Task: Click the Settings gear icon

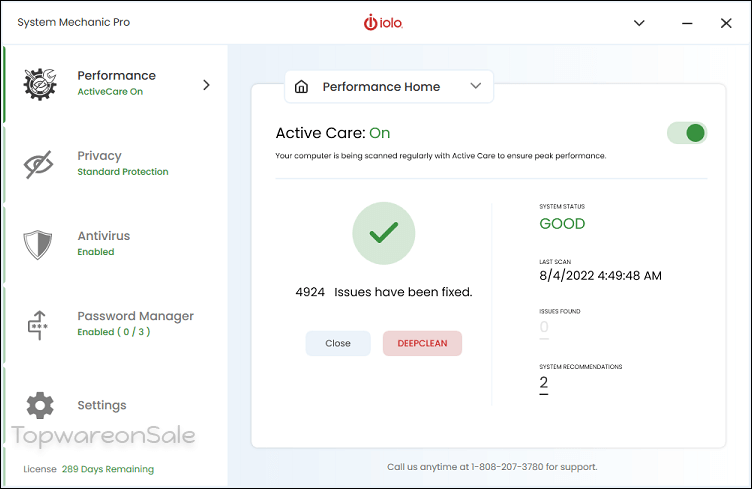Action: [x=40, y=406]
